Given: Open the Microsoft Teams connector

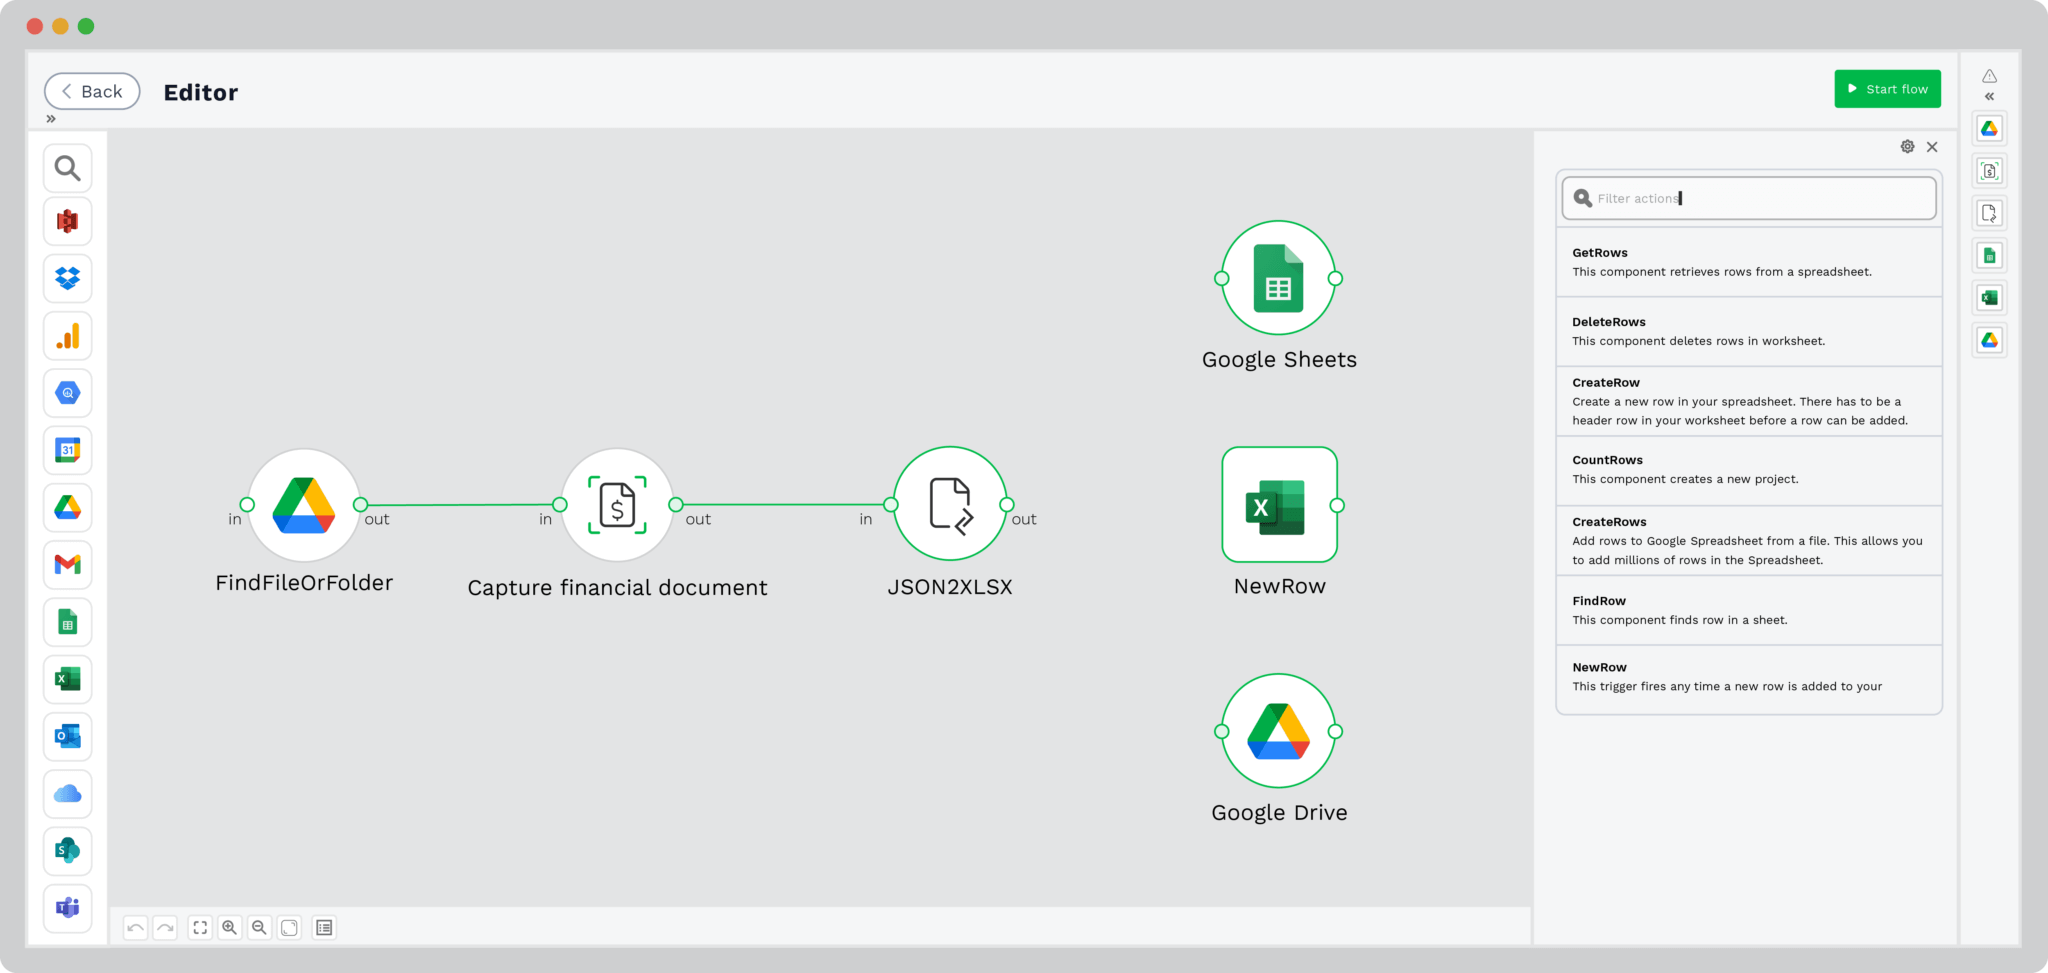Looking at the screenshot, I should 67,908.
